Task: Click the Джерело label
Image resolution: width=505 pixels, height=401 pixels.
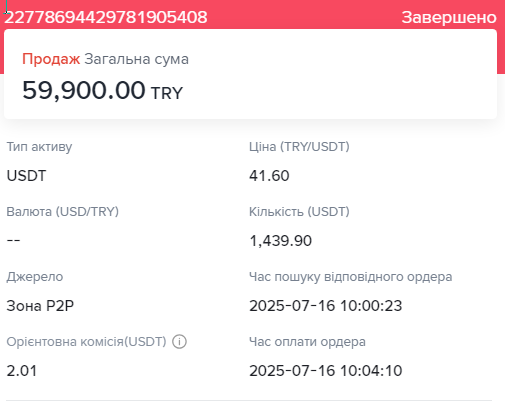Action: click(35, 277)
